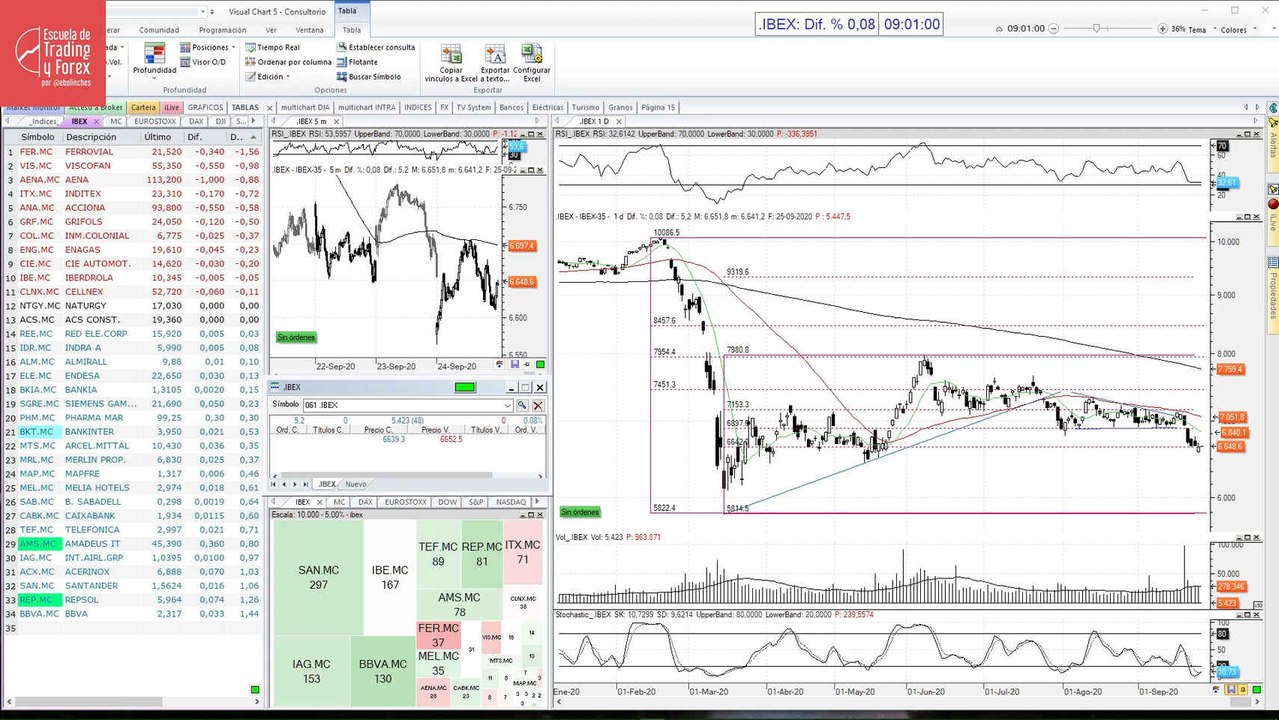Open the iLive tab
1279x720 pixels.
click(x=172, y=107)
